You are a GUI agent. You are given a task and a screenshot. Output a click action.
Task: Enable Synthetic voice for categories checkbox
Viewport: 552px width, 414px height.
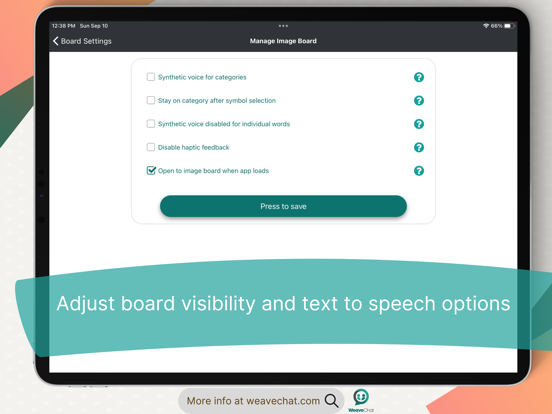151,77
